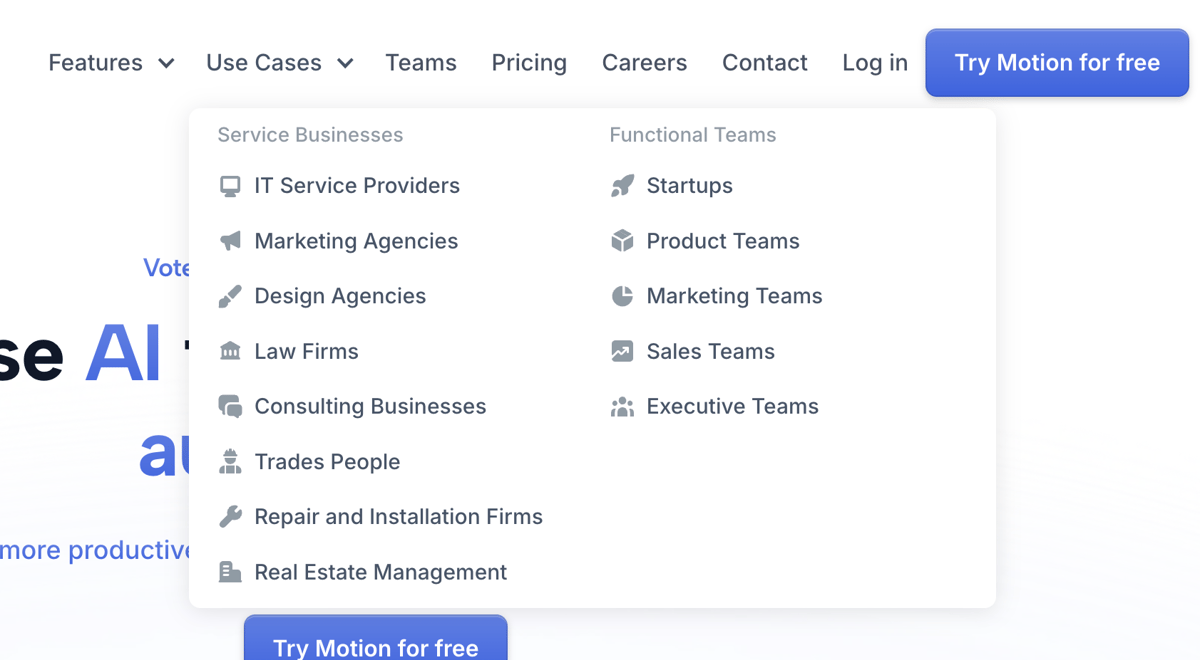Click the rocket icon next to Startups
The image size is (1200, 660).
click(623, 185)
